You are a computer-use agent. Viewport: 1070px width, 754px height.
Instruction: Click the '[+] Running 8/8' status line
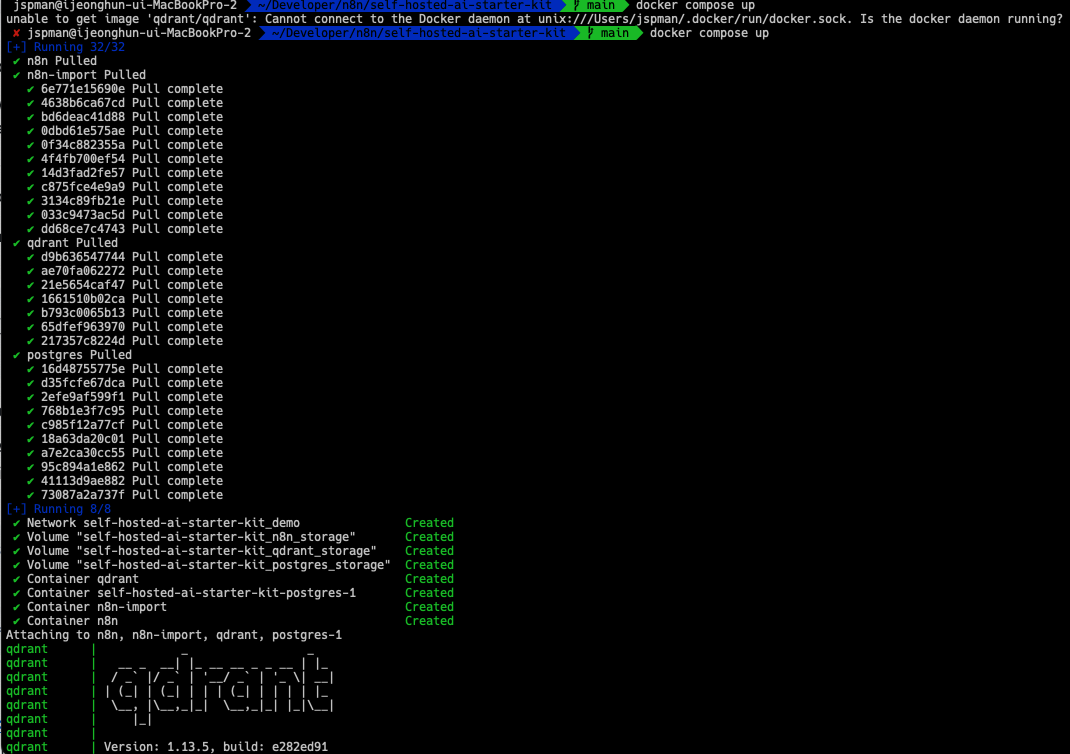pos(58,509)
